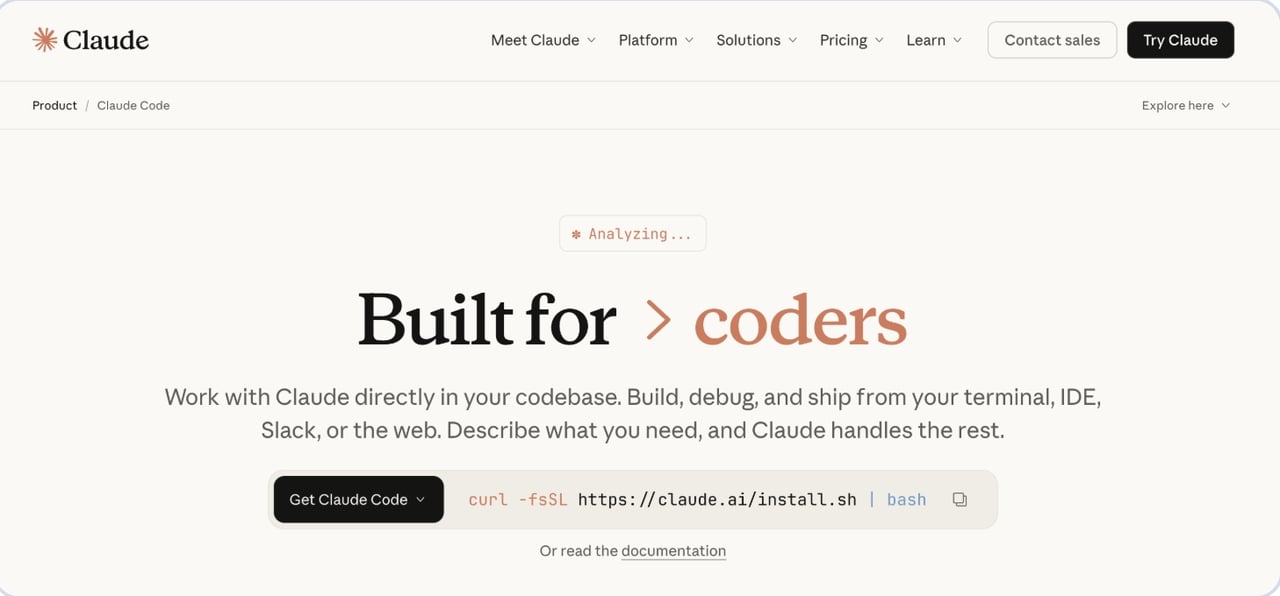Open the Solutions dropdown menu
This screenshot has height=596, width=1280.
pos(757,40)
